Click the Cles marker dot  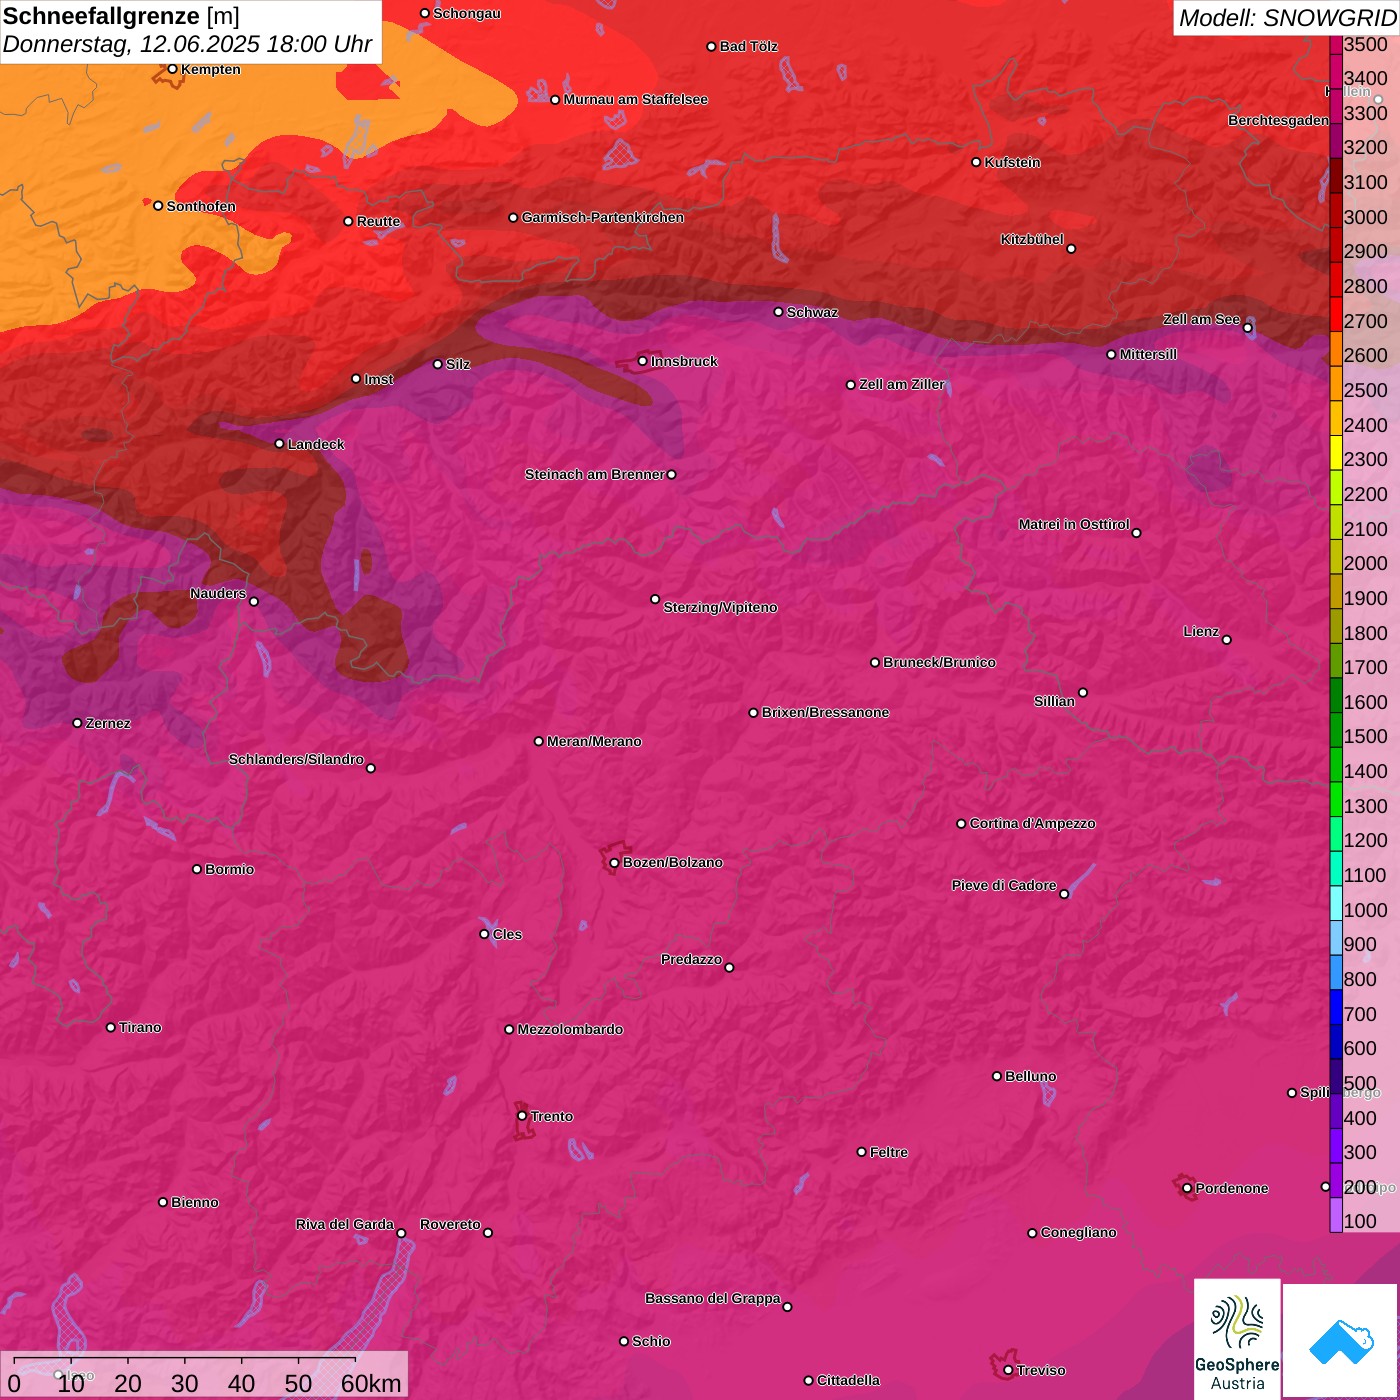(484, 934)
